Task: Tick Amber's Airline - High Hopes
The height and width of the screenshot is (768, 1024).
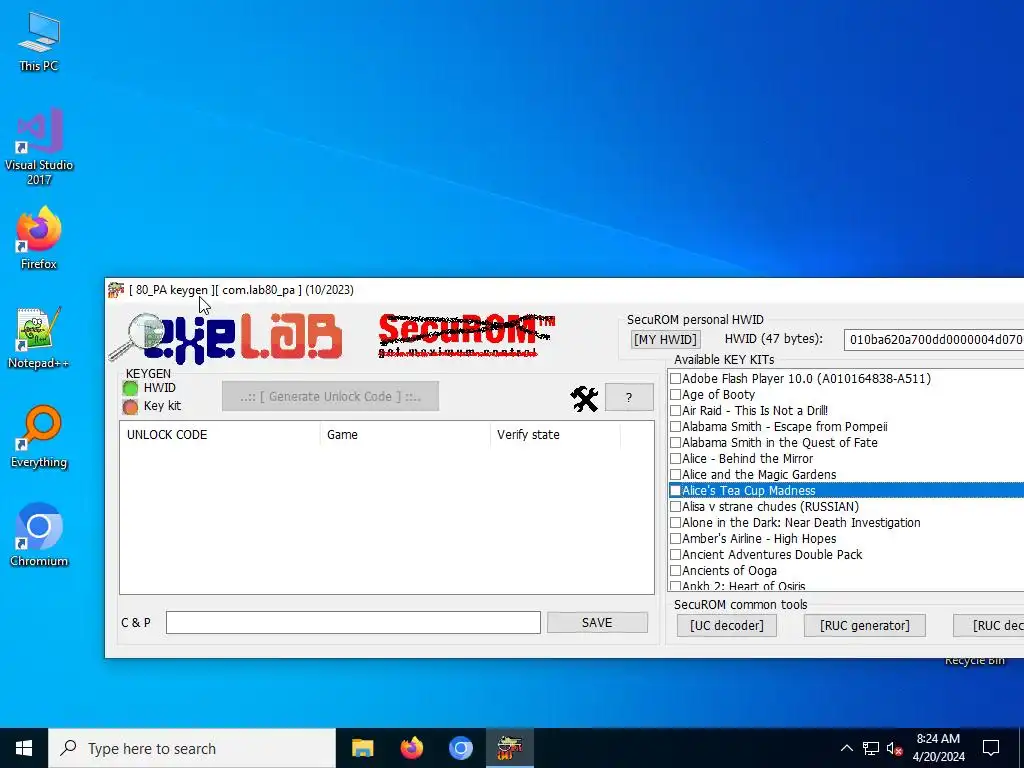Action: tap(676, 539)
